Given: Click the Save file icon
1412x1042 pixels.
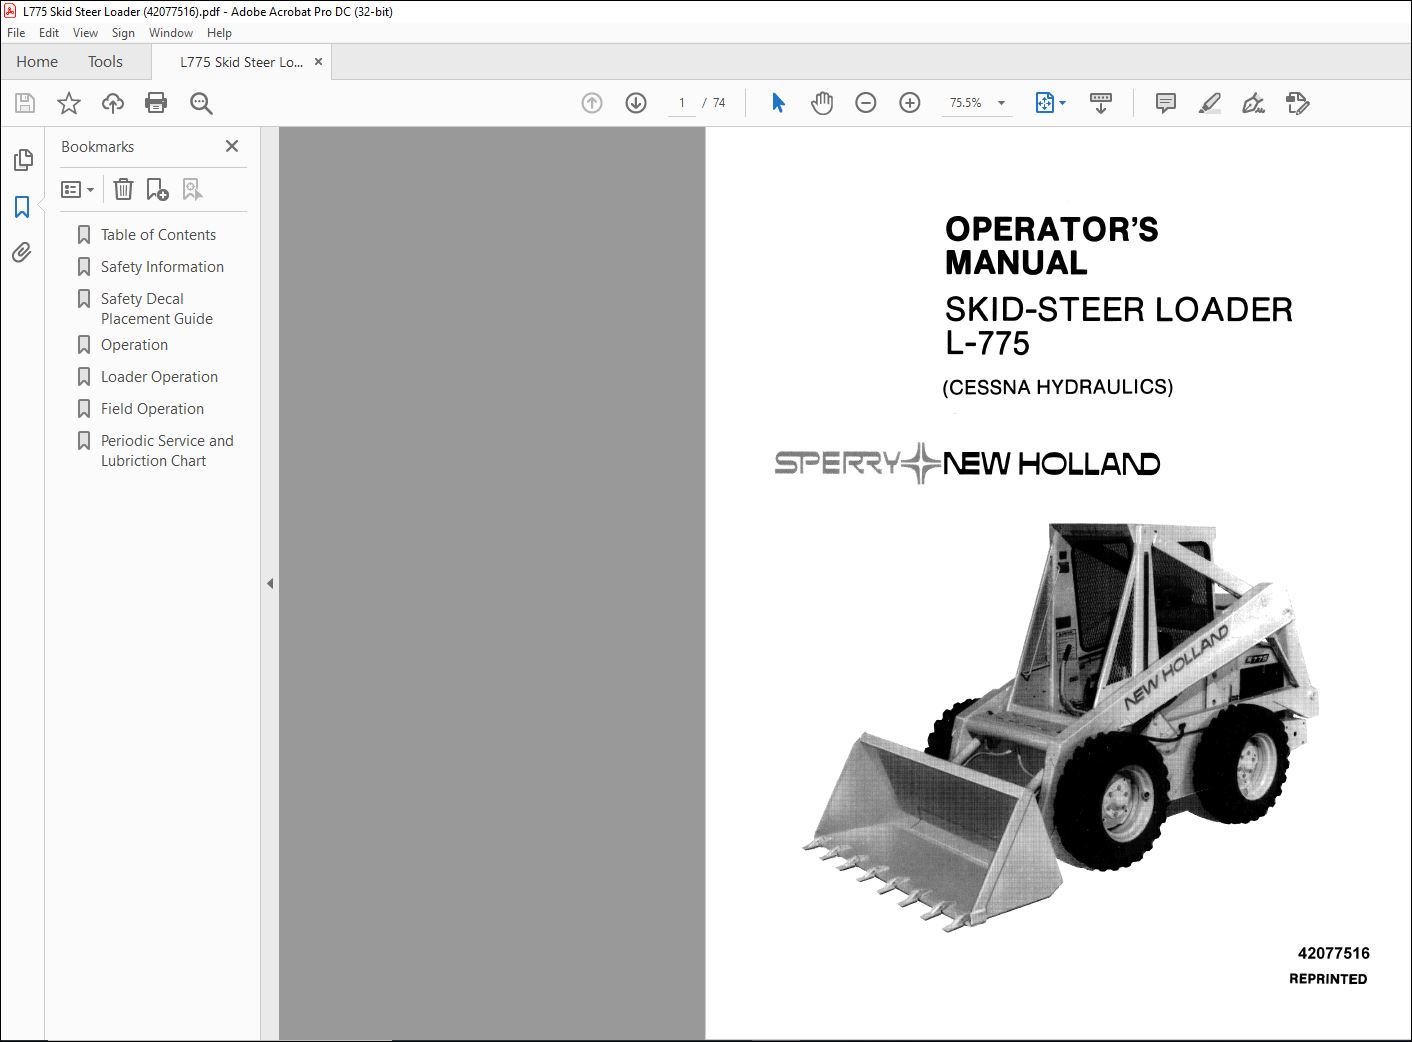Looking at the screenshot, I should 25,103.
